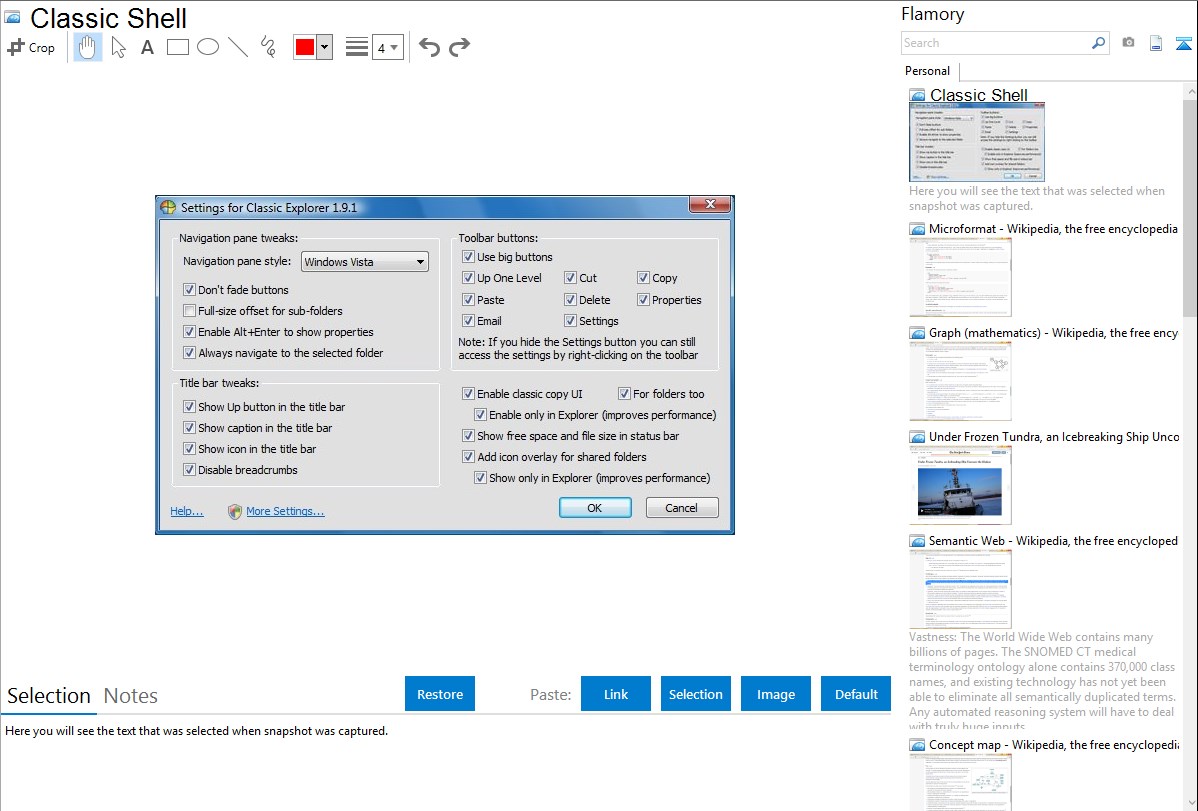Switch to the Notes tab

(x=131, y=696)
